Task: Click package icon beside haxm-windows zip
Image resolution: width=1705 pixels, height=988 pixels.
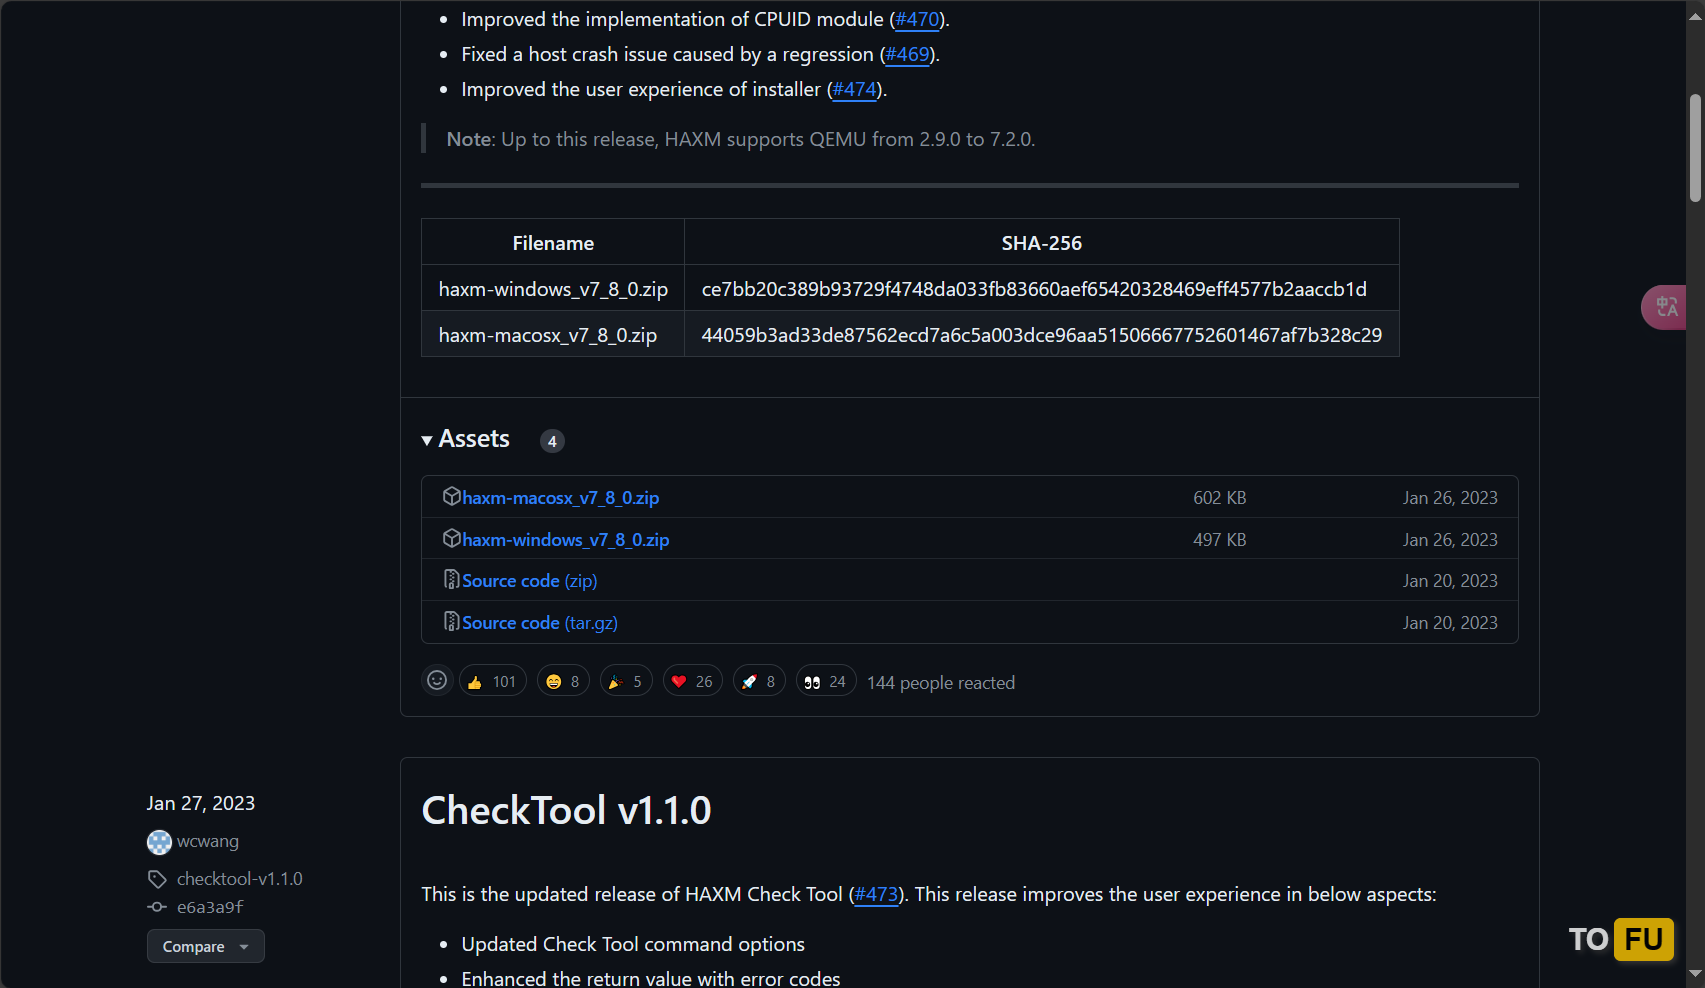Action: click(x=451, y=538)
